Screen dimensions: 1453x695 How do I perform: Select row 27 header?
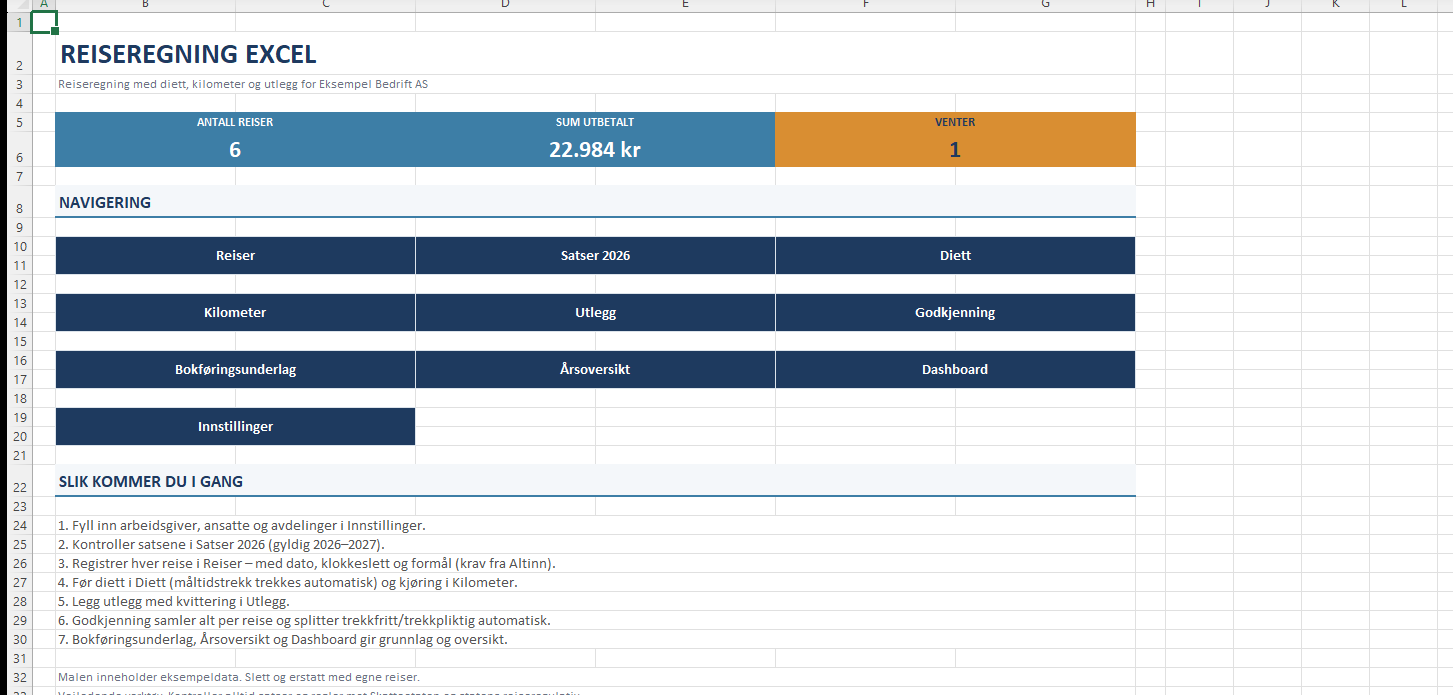click(x=18, y=582)
